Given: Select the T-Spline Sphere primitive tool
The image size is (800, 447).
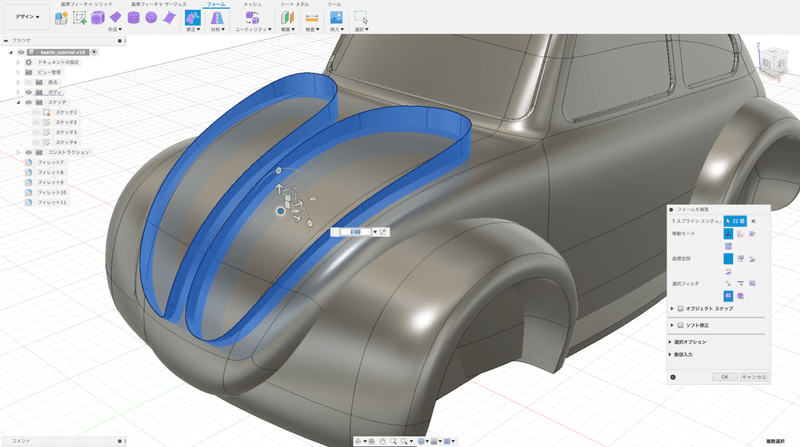Looking at the screenshot, I should point(151,18).
